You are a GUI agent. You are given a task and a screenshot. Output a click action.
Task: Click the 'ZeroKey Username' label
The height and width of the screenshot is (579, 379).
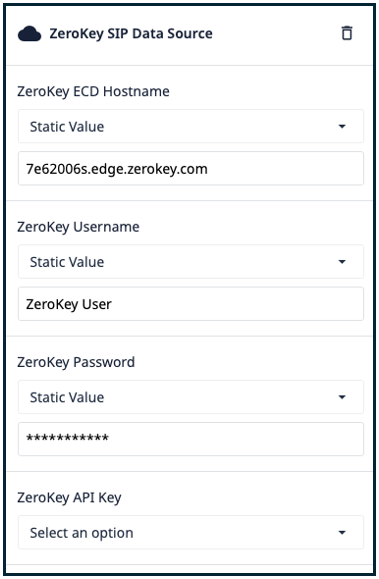(78, 227)
